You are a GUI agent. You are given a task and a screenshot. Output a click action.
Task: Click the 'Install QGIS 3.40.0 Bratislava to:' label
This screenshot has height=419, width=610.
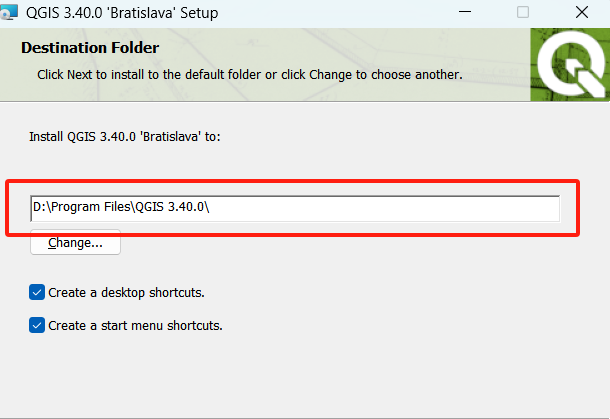124,135
